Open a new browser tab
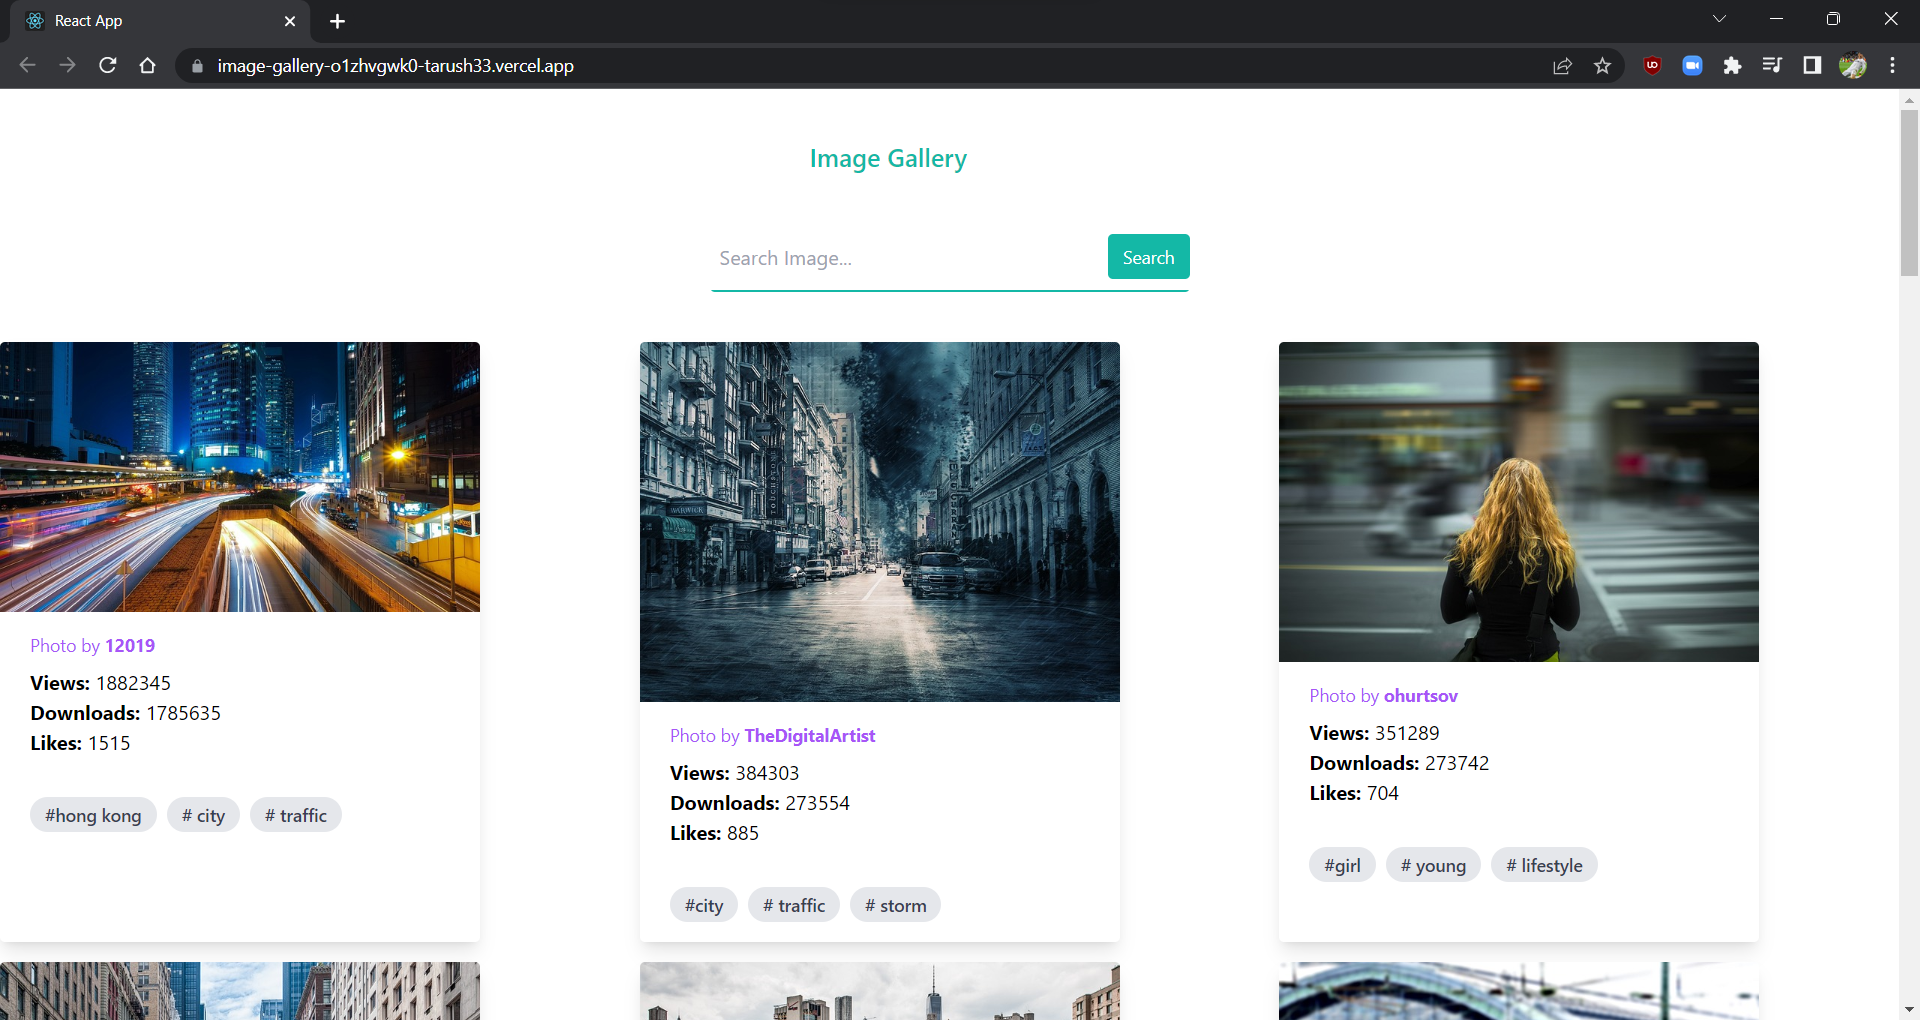1920x1020 pixels. click(x=337, y=21)
